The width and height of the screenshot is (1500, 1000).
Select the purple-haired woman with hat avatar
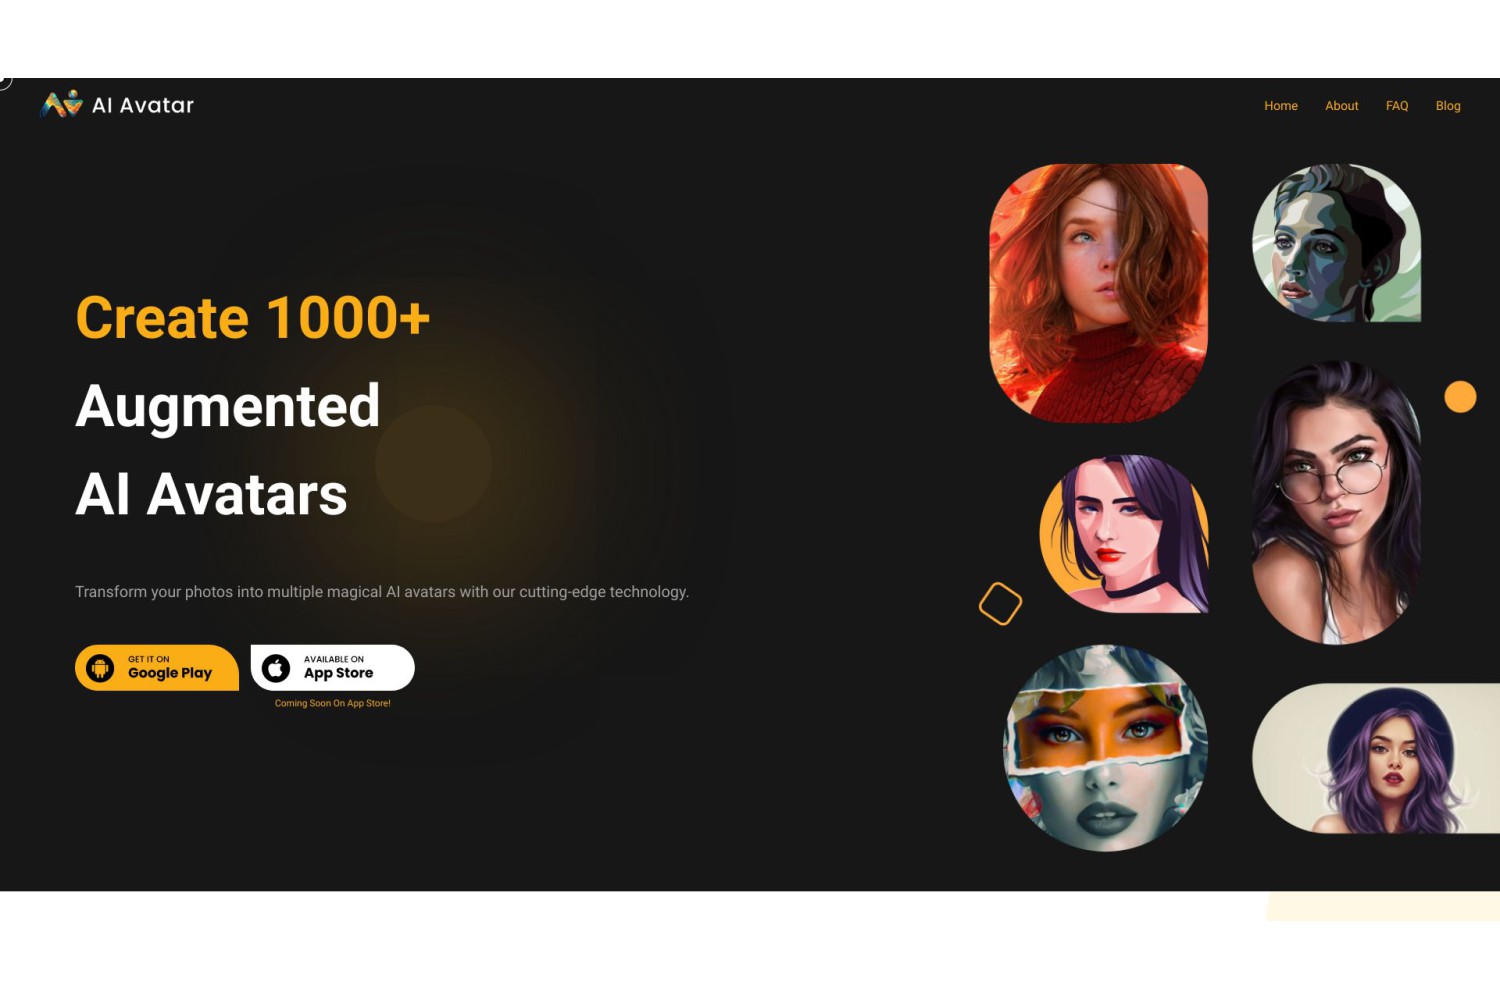coord(1376,758)
